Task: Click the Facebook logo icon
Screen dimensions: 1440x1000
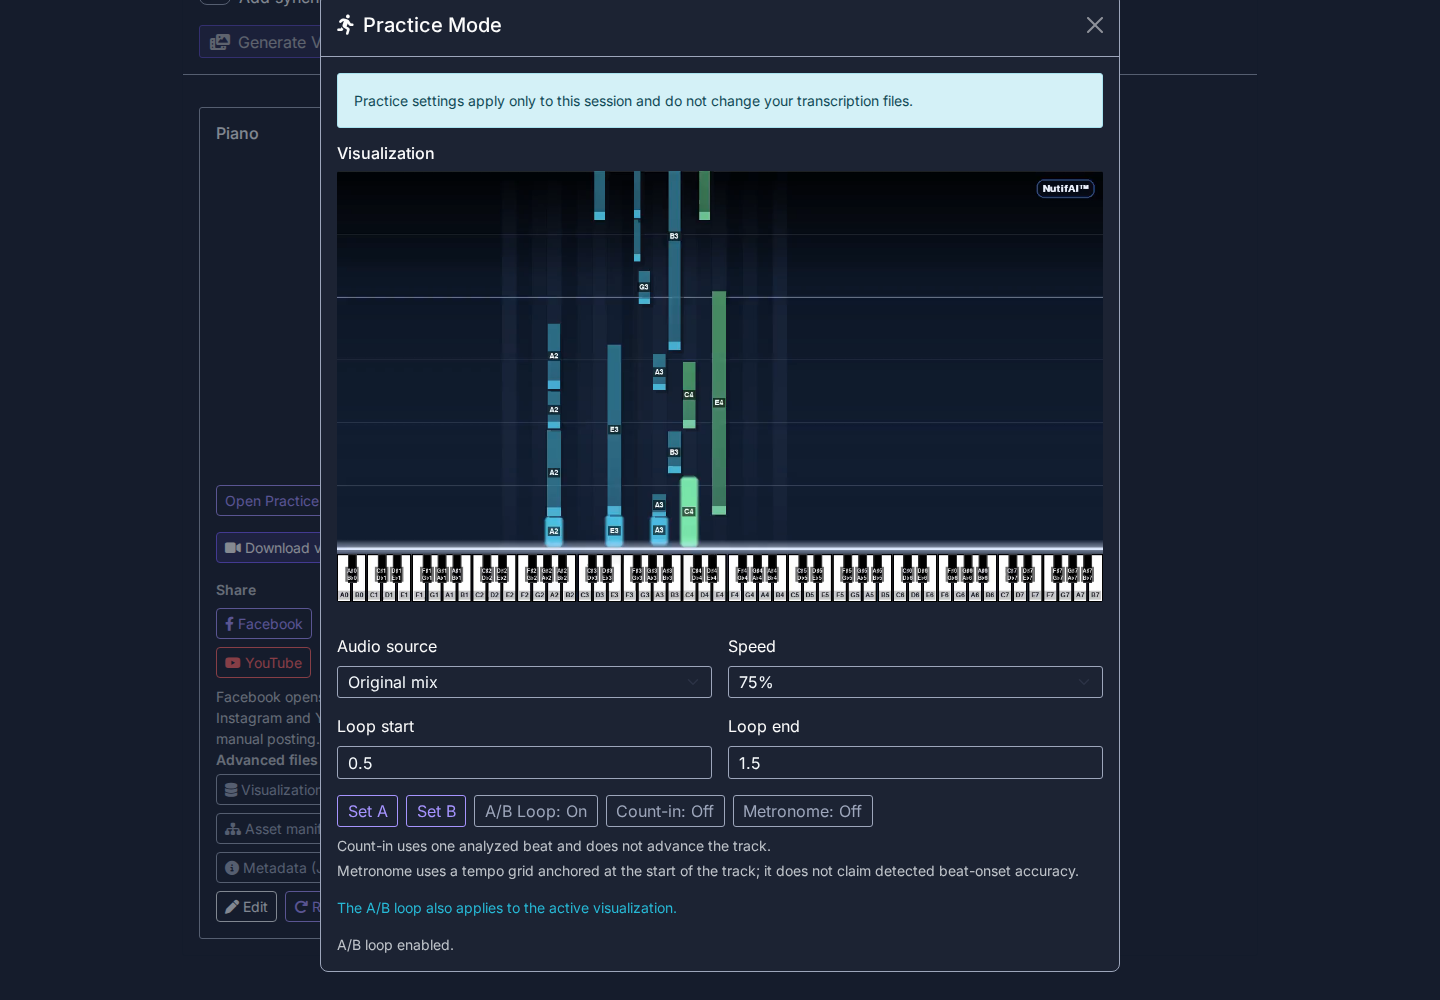Action: (230, 624)
